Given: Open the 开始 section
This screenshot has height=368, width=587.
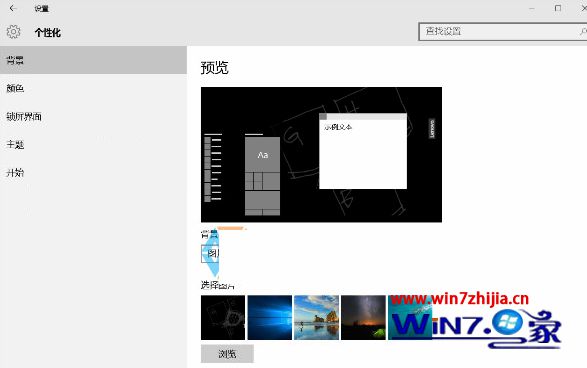Looking at the screenshot, I should tap(93, 173).
